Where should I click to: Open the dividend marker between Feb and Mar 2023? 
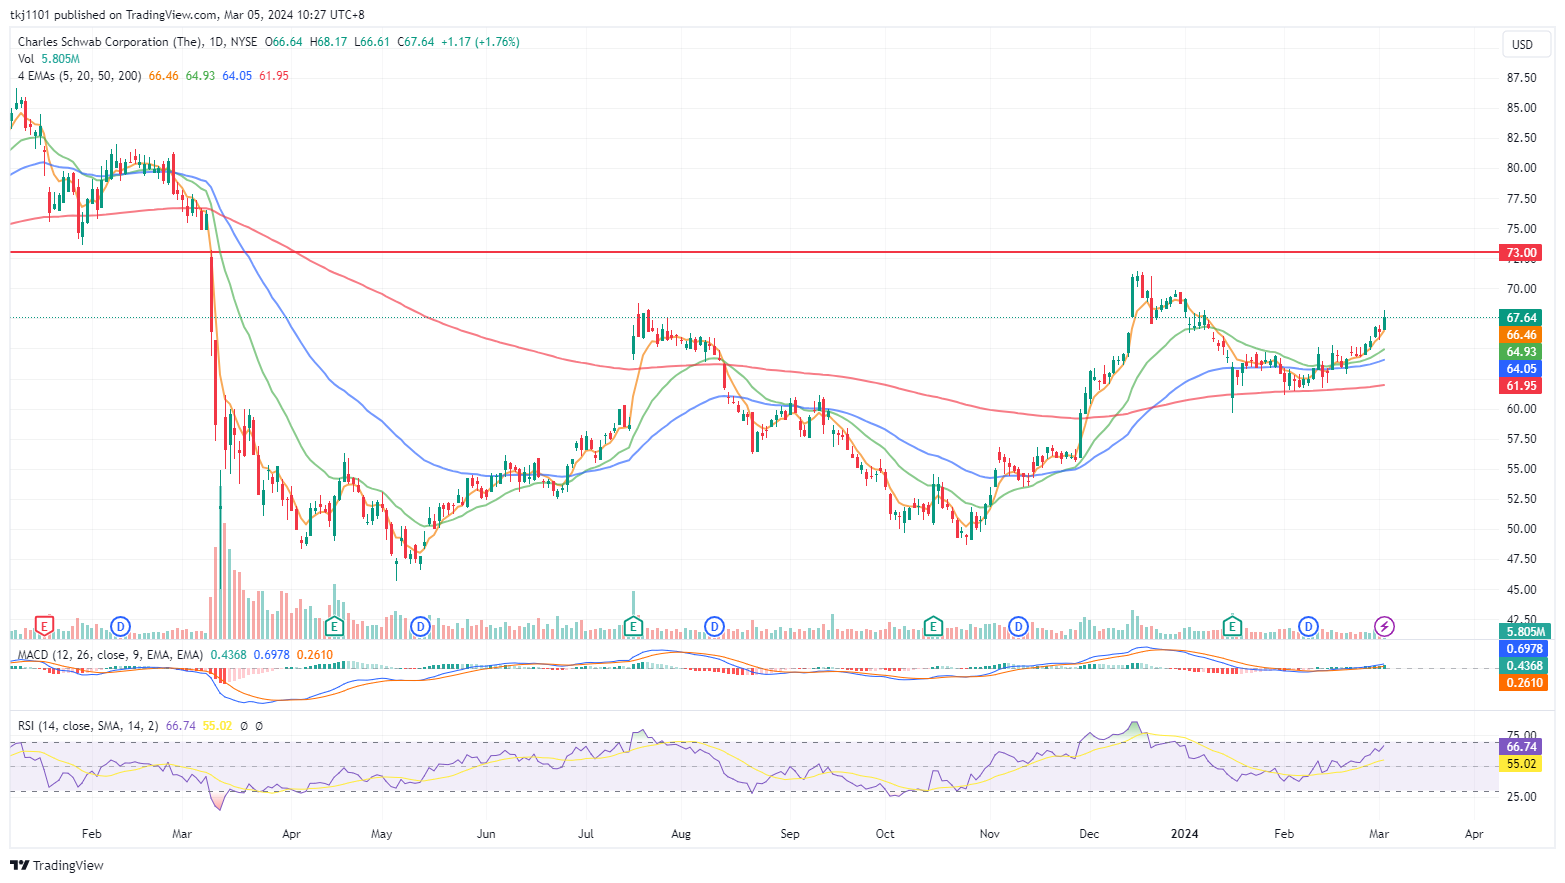coord(120,626)
